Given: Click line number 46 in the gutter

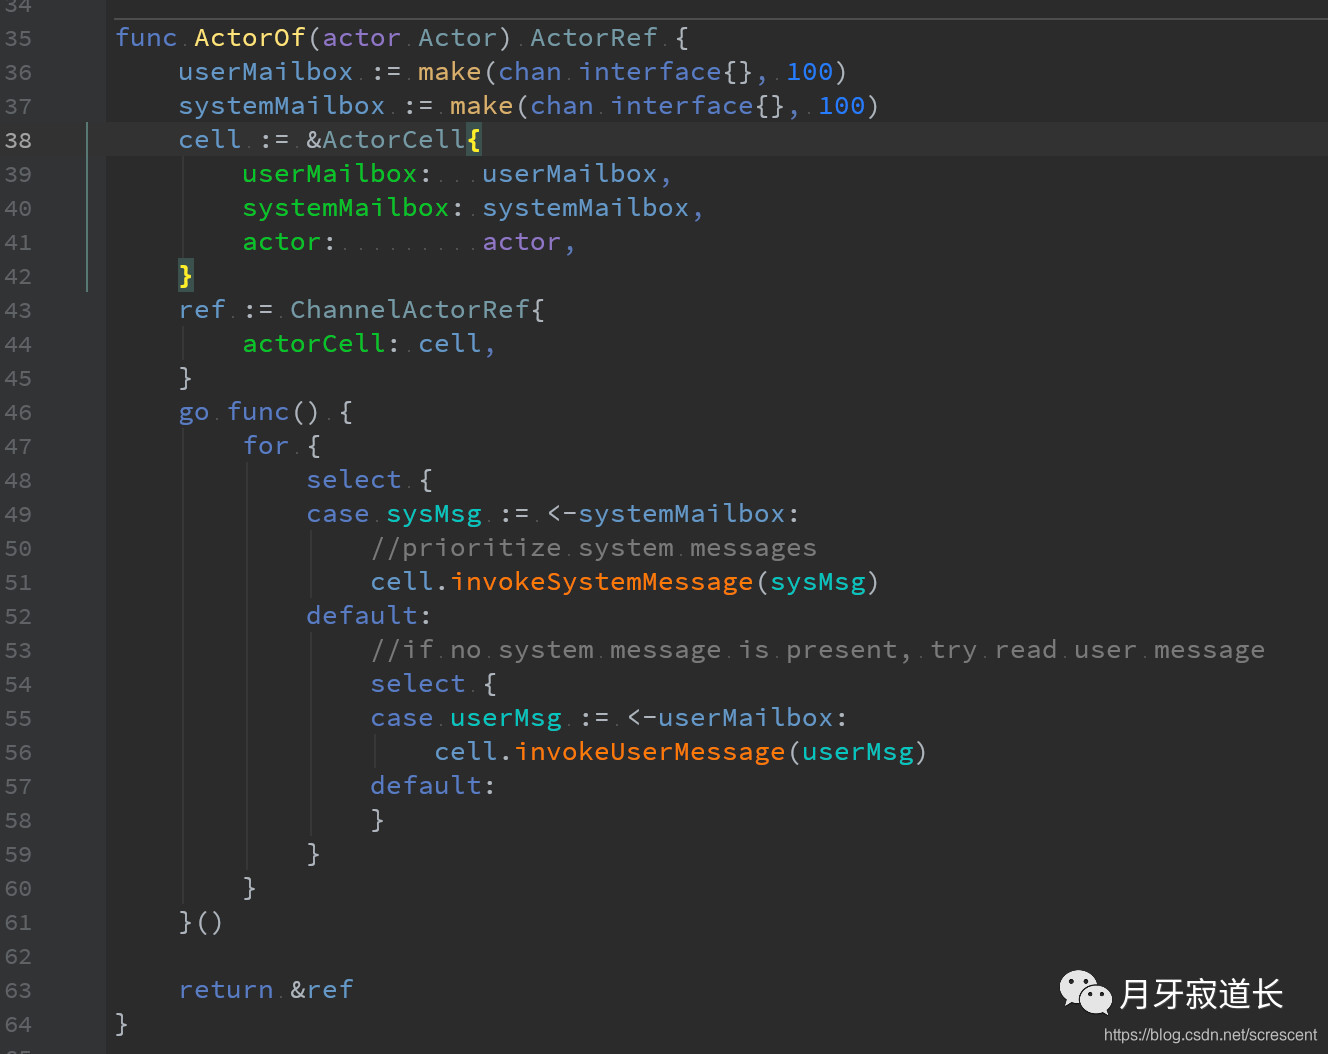Looking at the screenshot, I should 18,412.
